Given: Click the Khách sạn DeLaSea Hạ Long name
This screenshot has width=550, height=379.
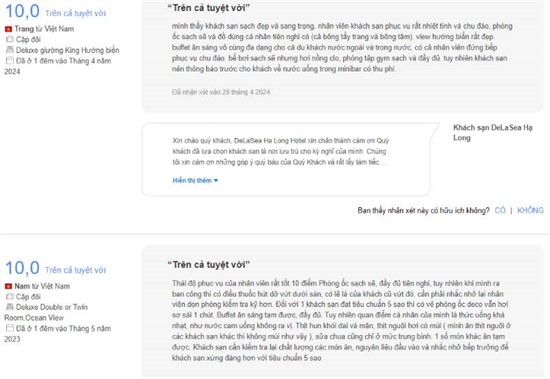Looking at the screenshot, I should pos(492,133).
